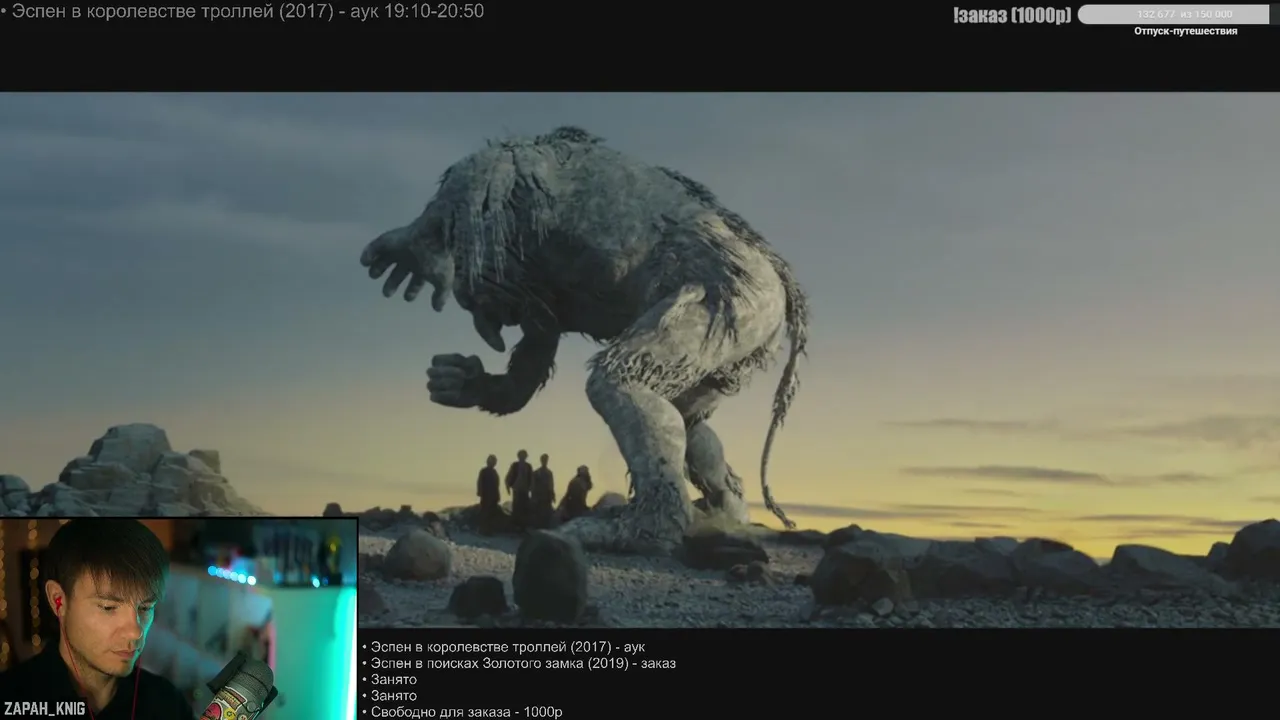Click the movie frame showing the giant troll
The height and width of the screenshot is (720, 1280).
coord(640,360)
